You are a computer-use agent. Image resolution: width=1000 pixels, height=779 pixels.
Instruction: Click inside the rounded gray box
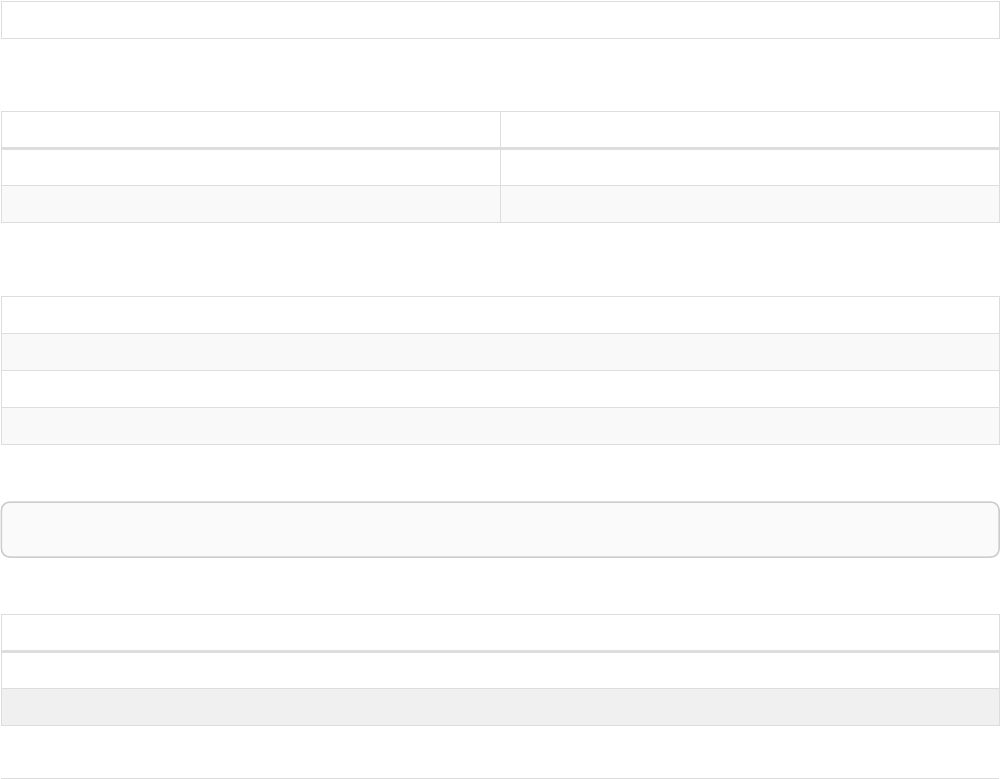500,529
